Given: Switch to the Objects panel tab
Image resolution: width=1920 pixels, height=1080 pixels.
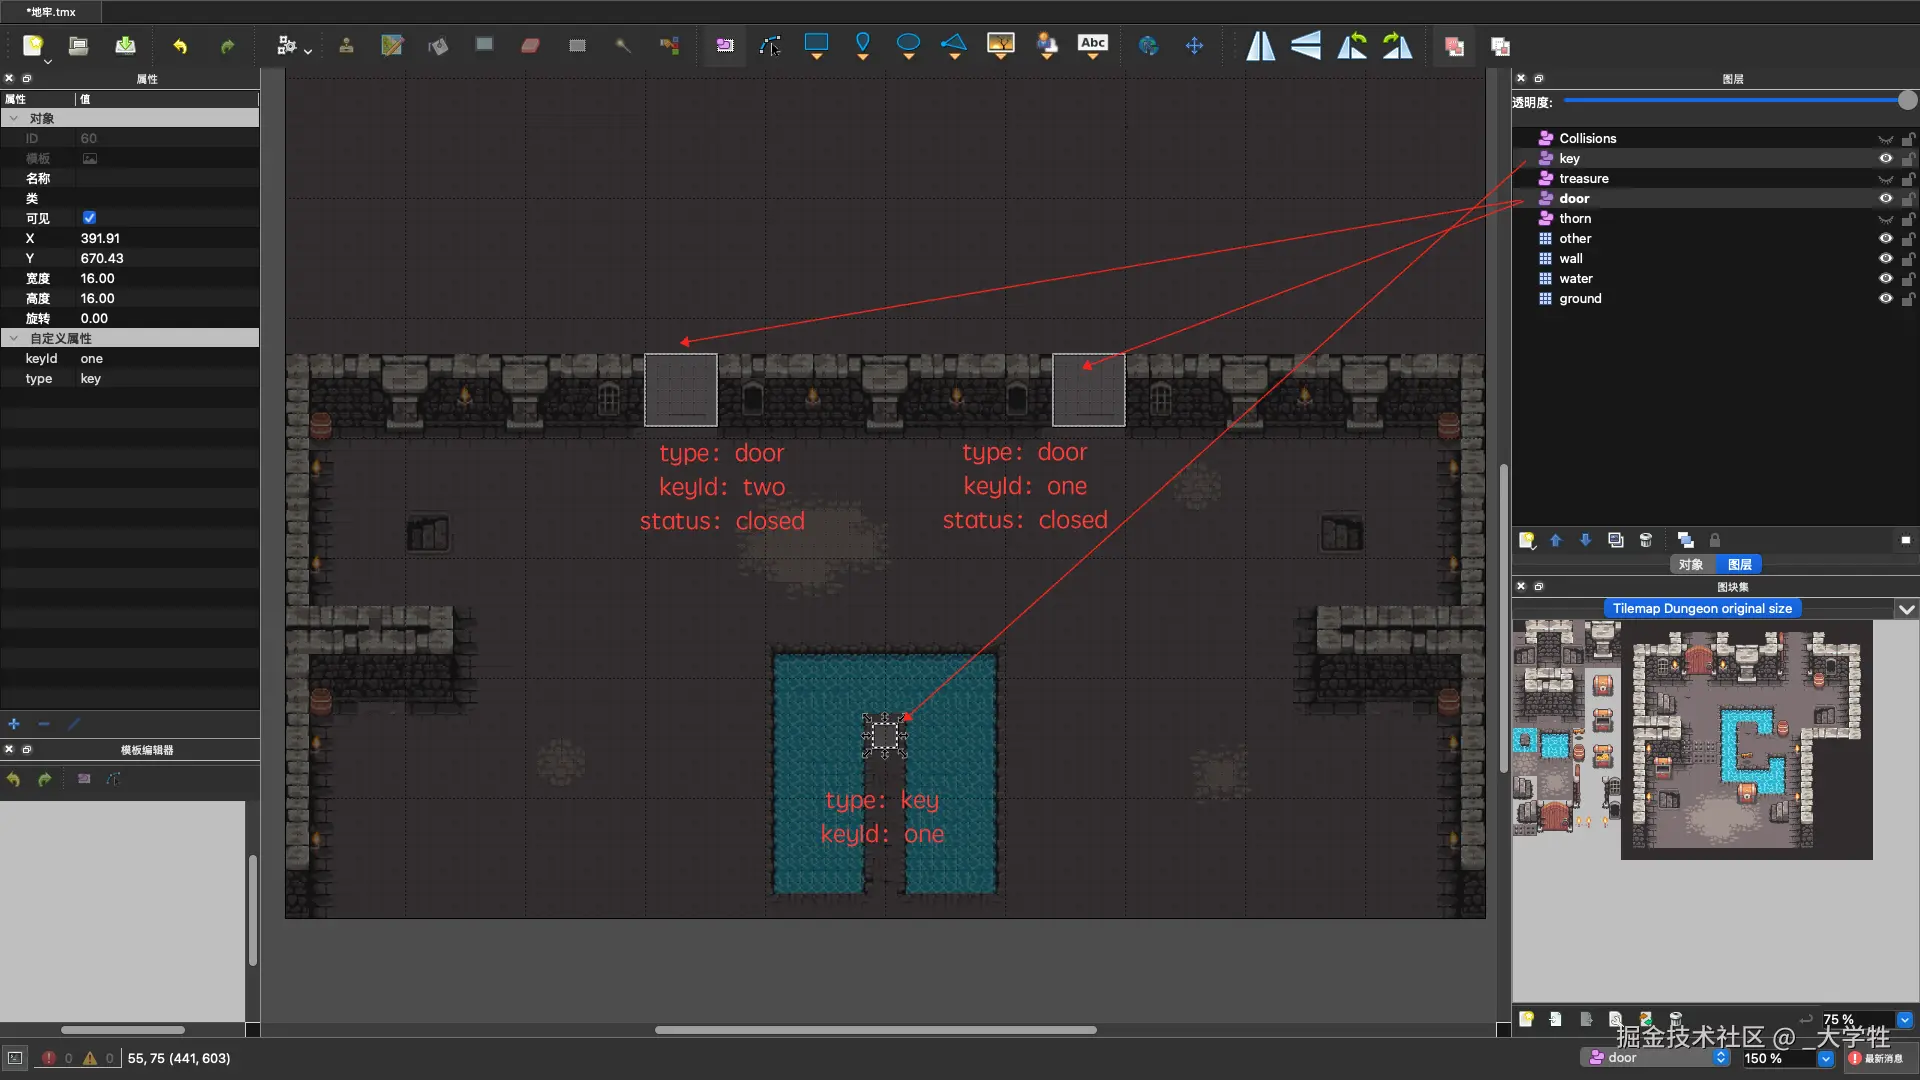Looking at the screenshot, I should 1690,565.
